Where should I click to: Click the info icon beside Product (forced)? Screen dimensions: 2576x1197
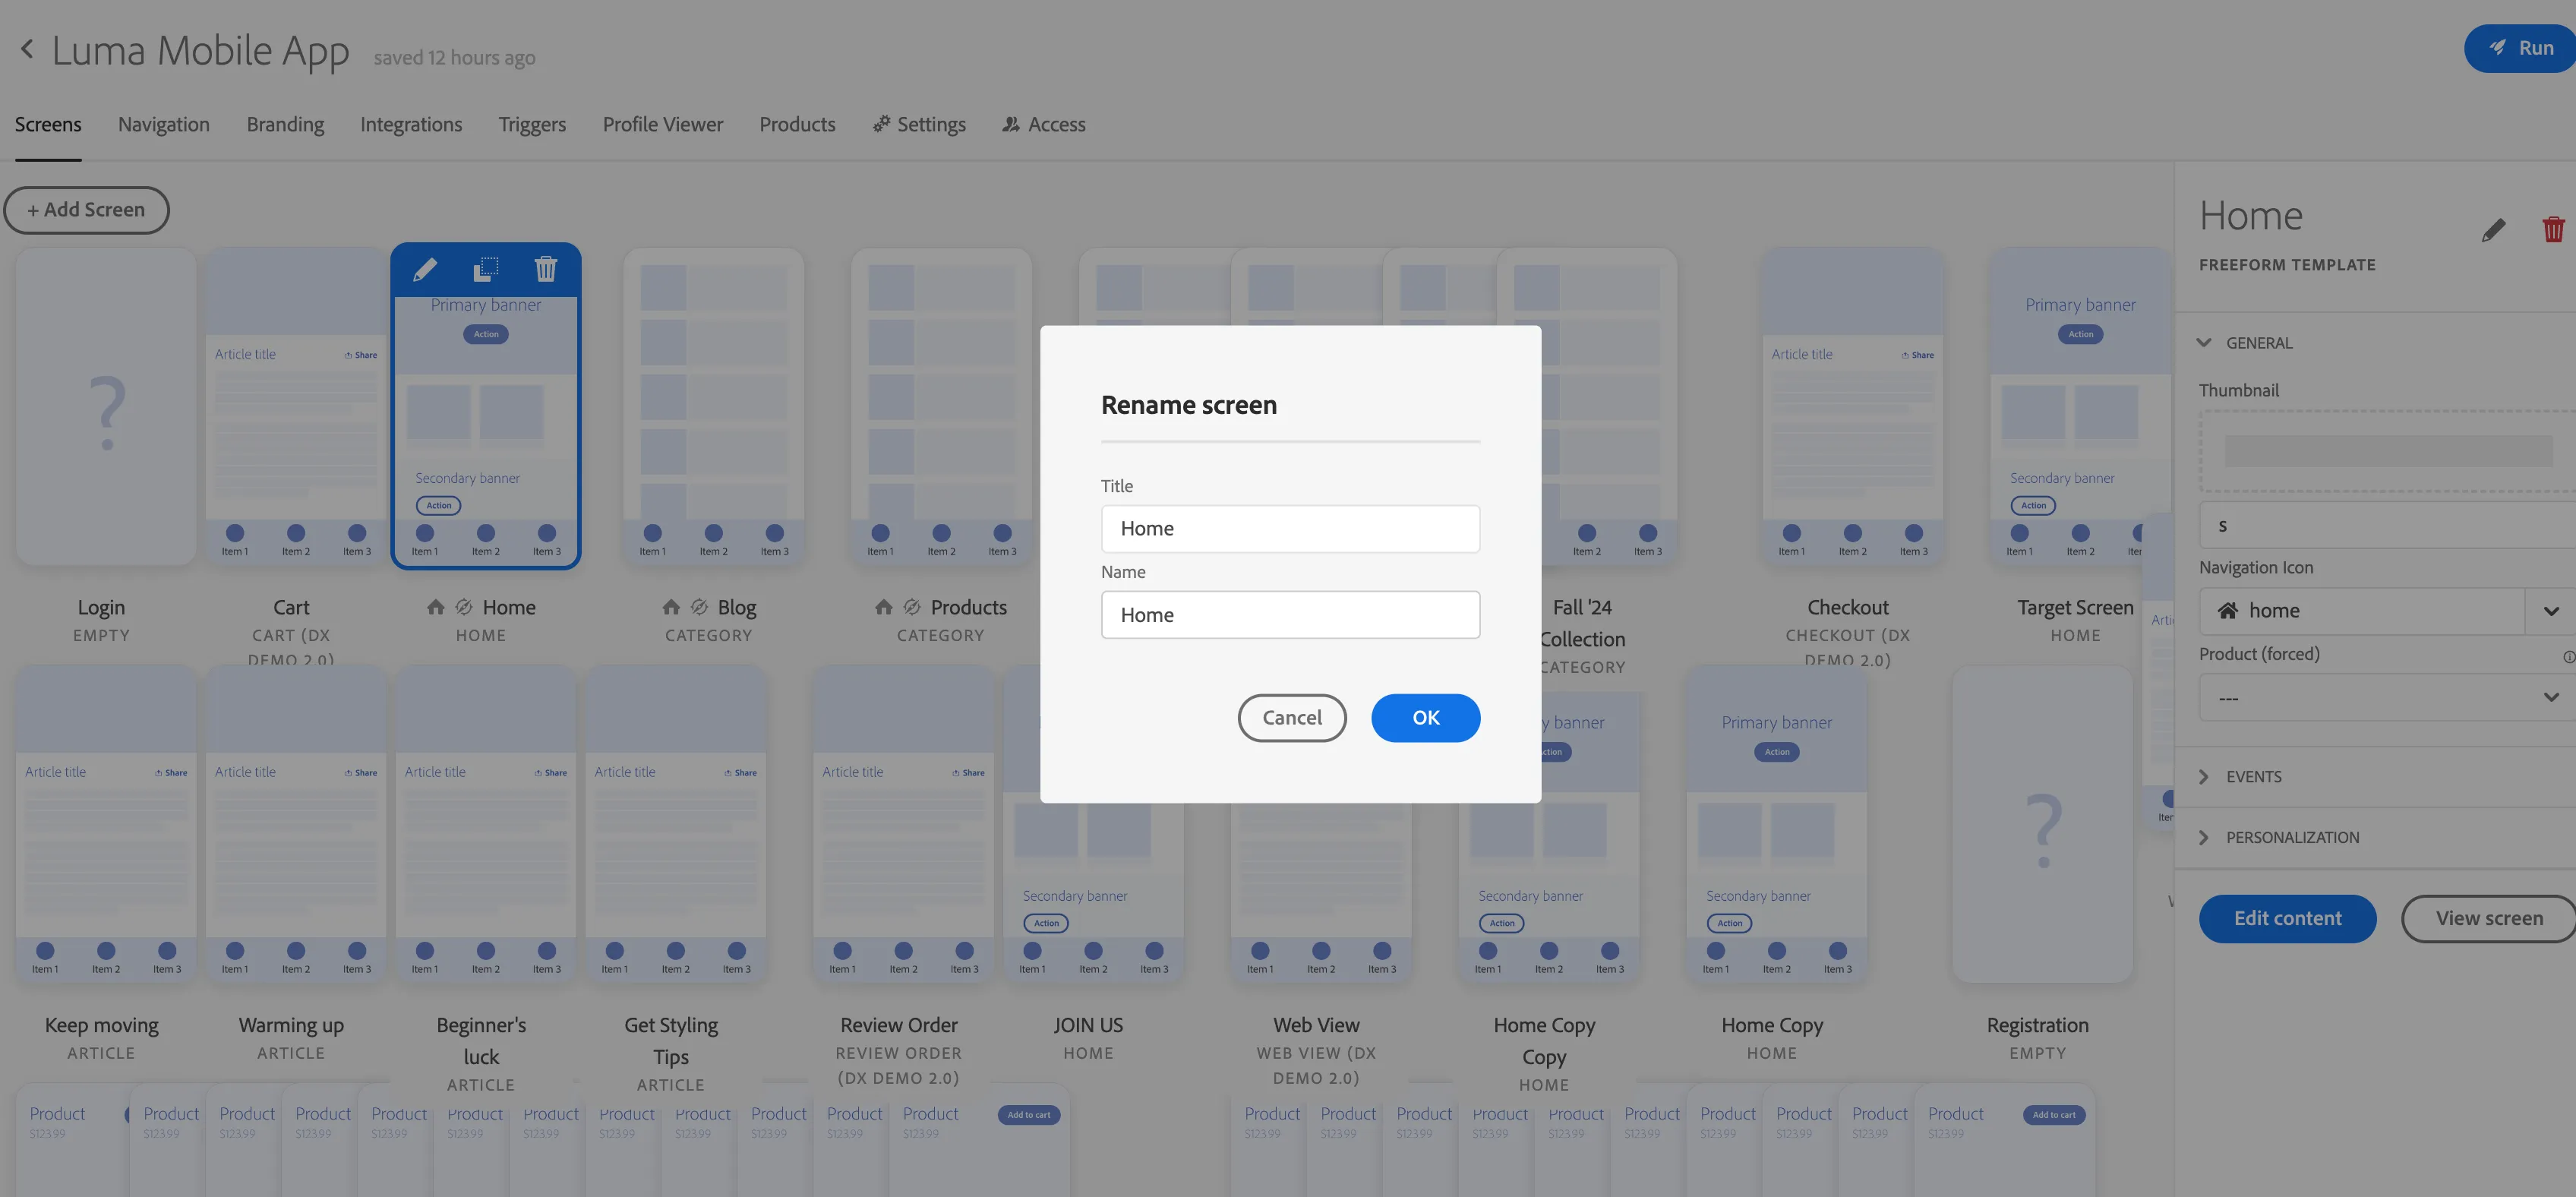tap(2568, 657)
